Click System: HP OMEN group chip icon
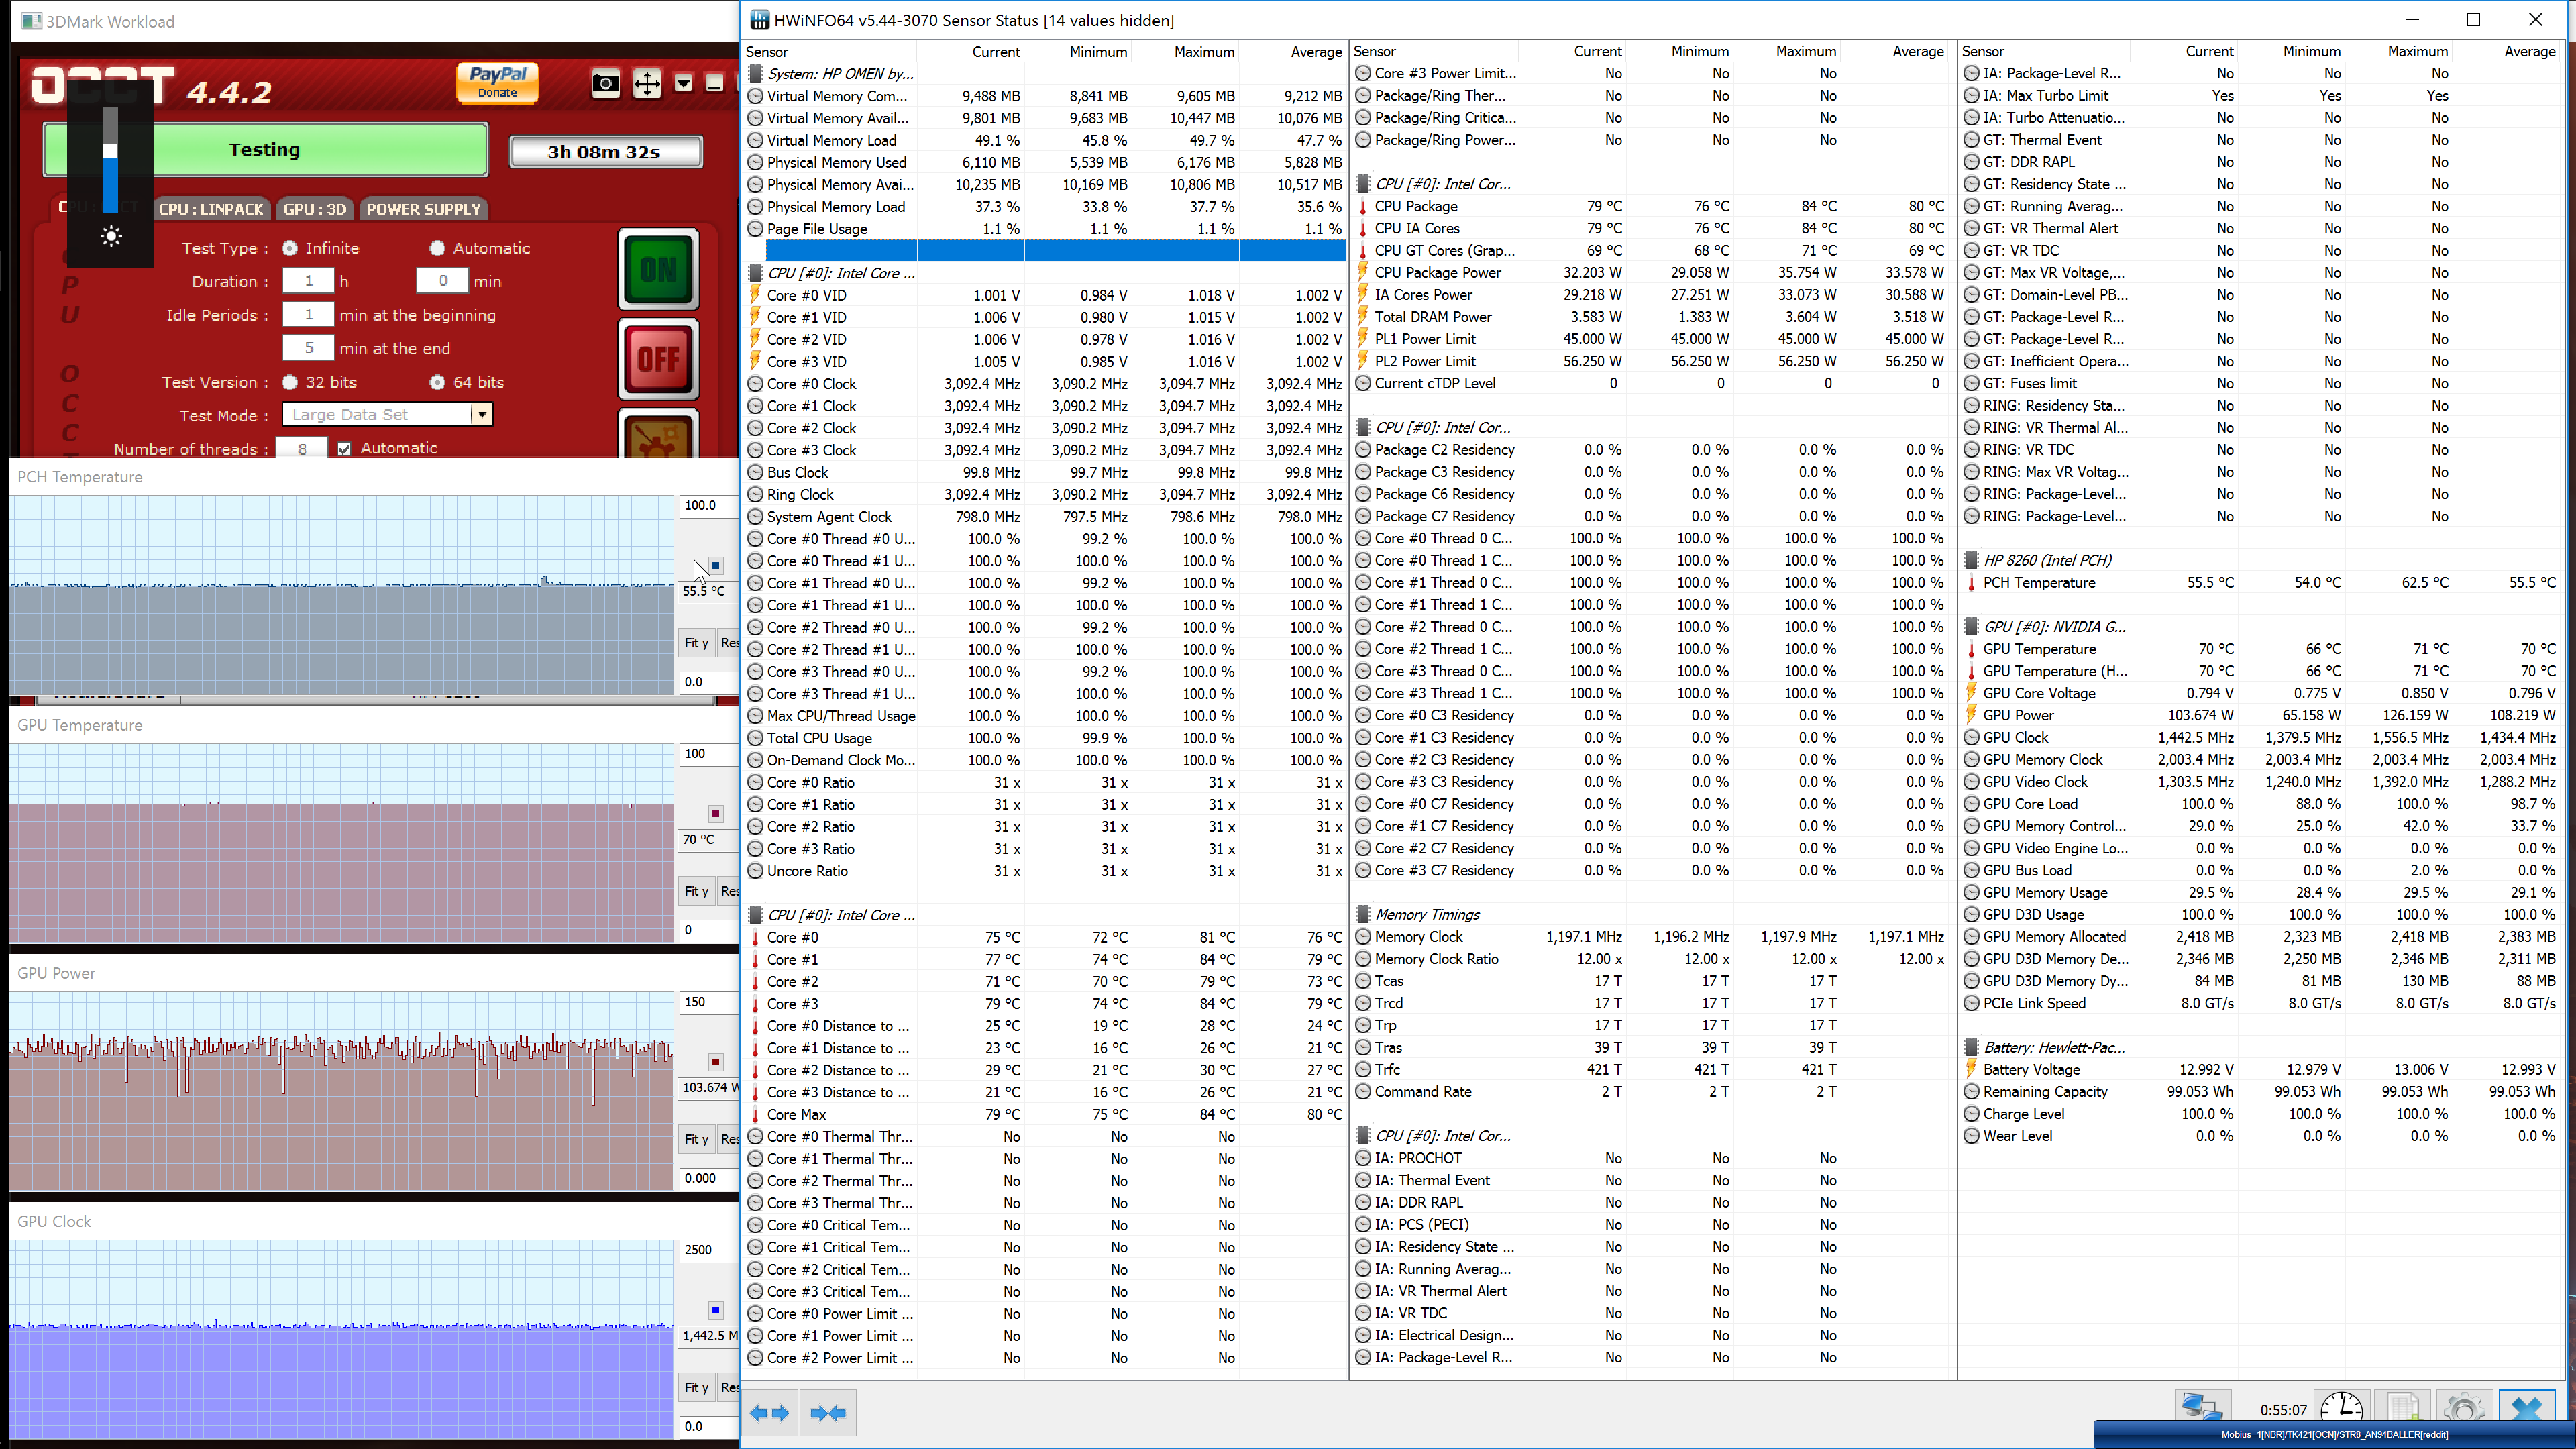Image resolution: width=2576 pixels, height=1449 pixels. point(756,74)
